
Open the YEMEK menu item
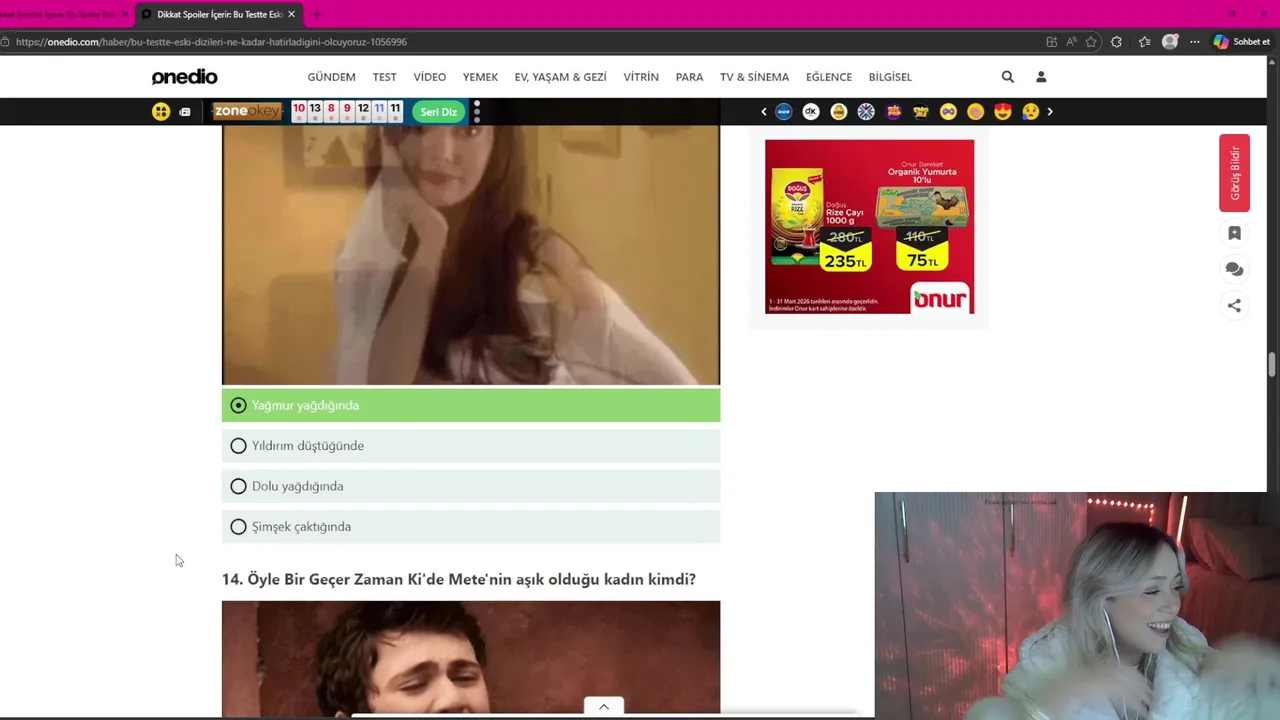[480, 77]
